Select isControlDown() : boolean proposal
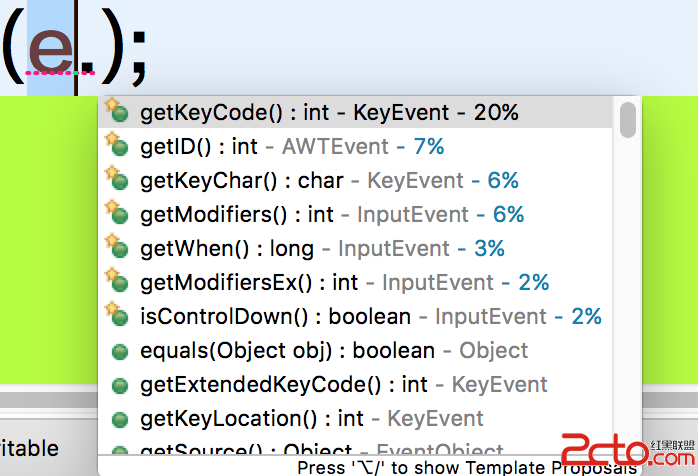The image size is (698, 476). pyautogui.click(x=355, y=317)
